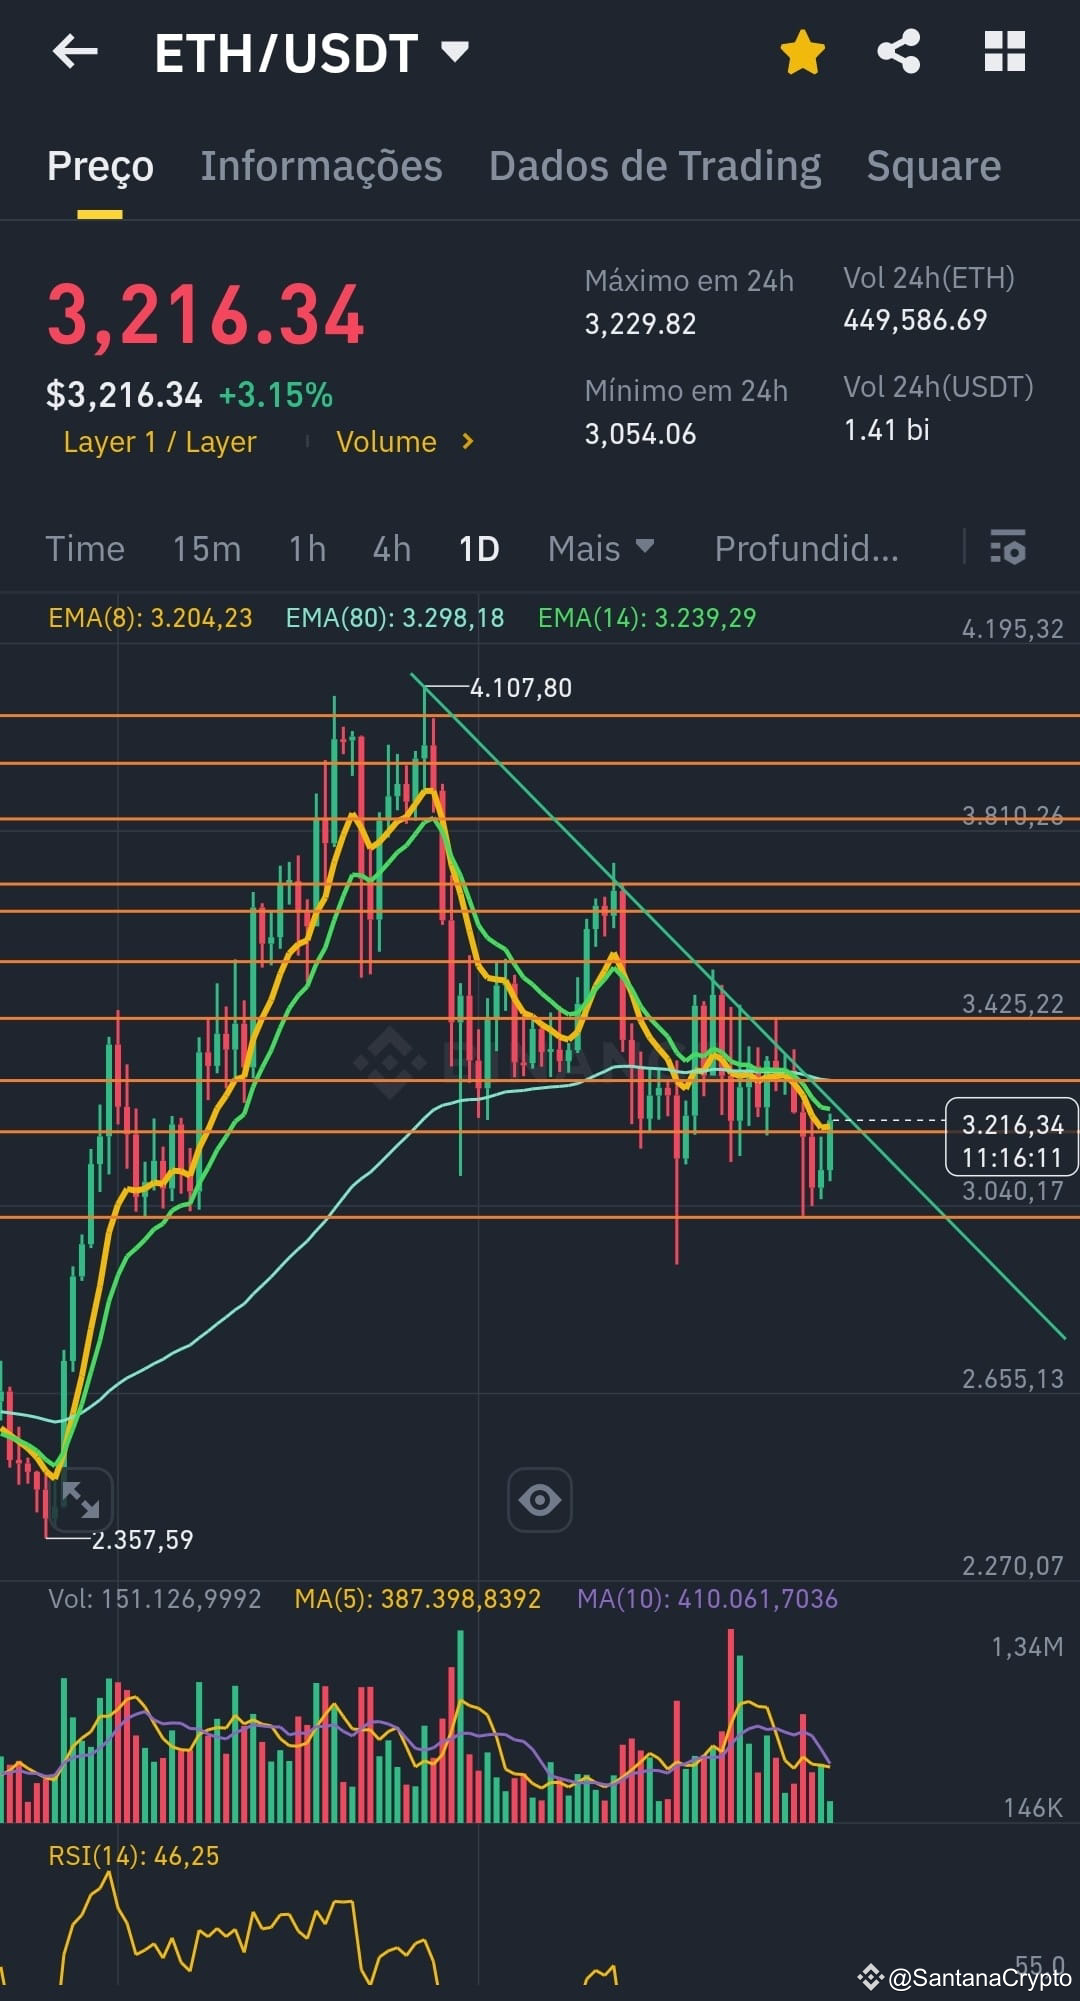
Task: Open the Profundid... depth view
Action: 806,549
